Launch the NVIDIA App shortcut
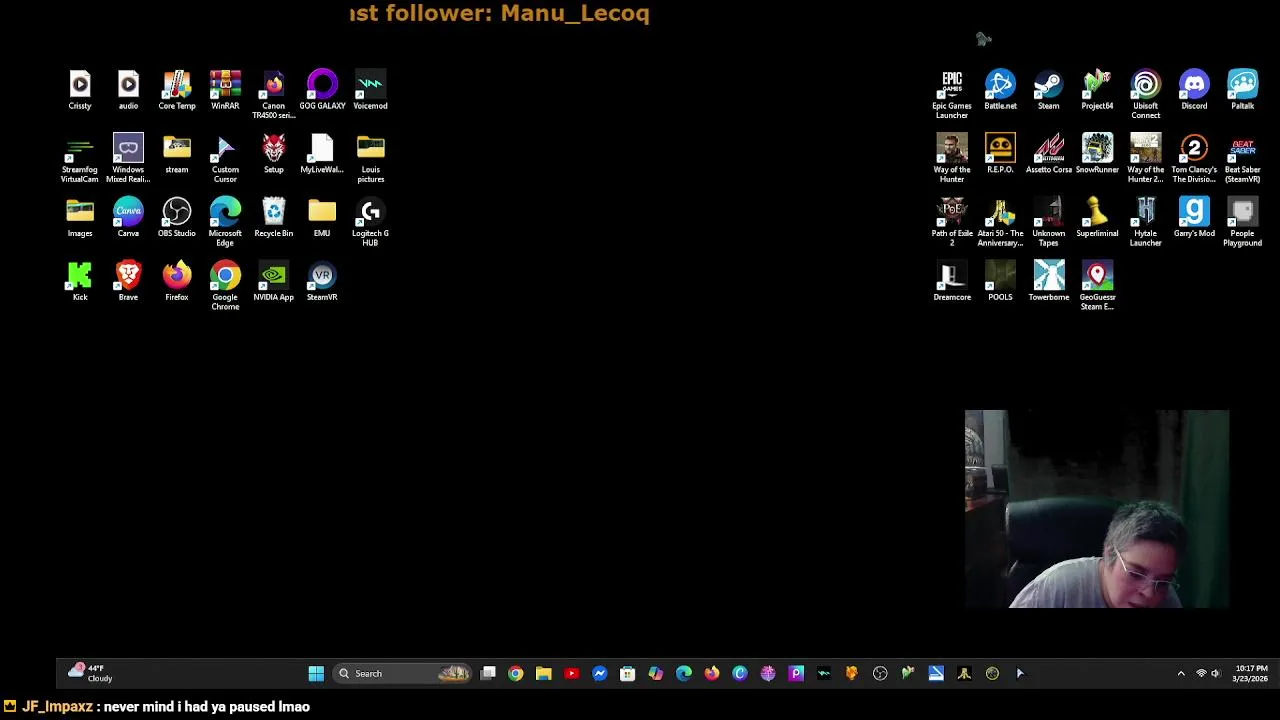 point(273,282)
